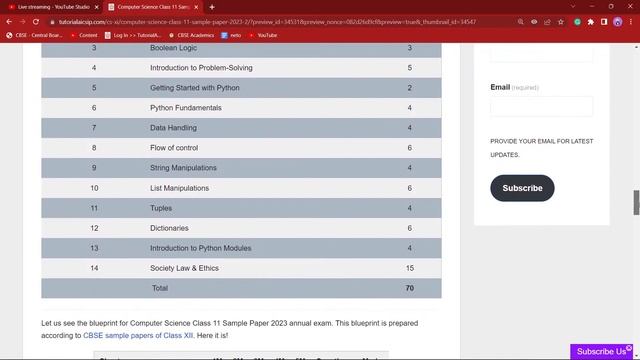The width and height of the screenshot is (640, 360).
Task: Click 'PROVIDE YOUR EMAIL FOR LATEST' text
Action: (542, 141)
